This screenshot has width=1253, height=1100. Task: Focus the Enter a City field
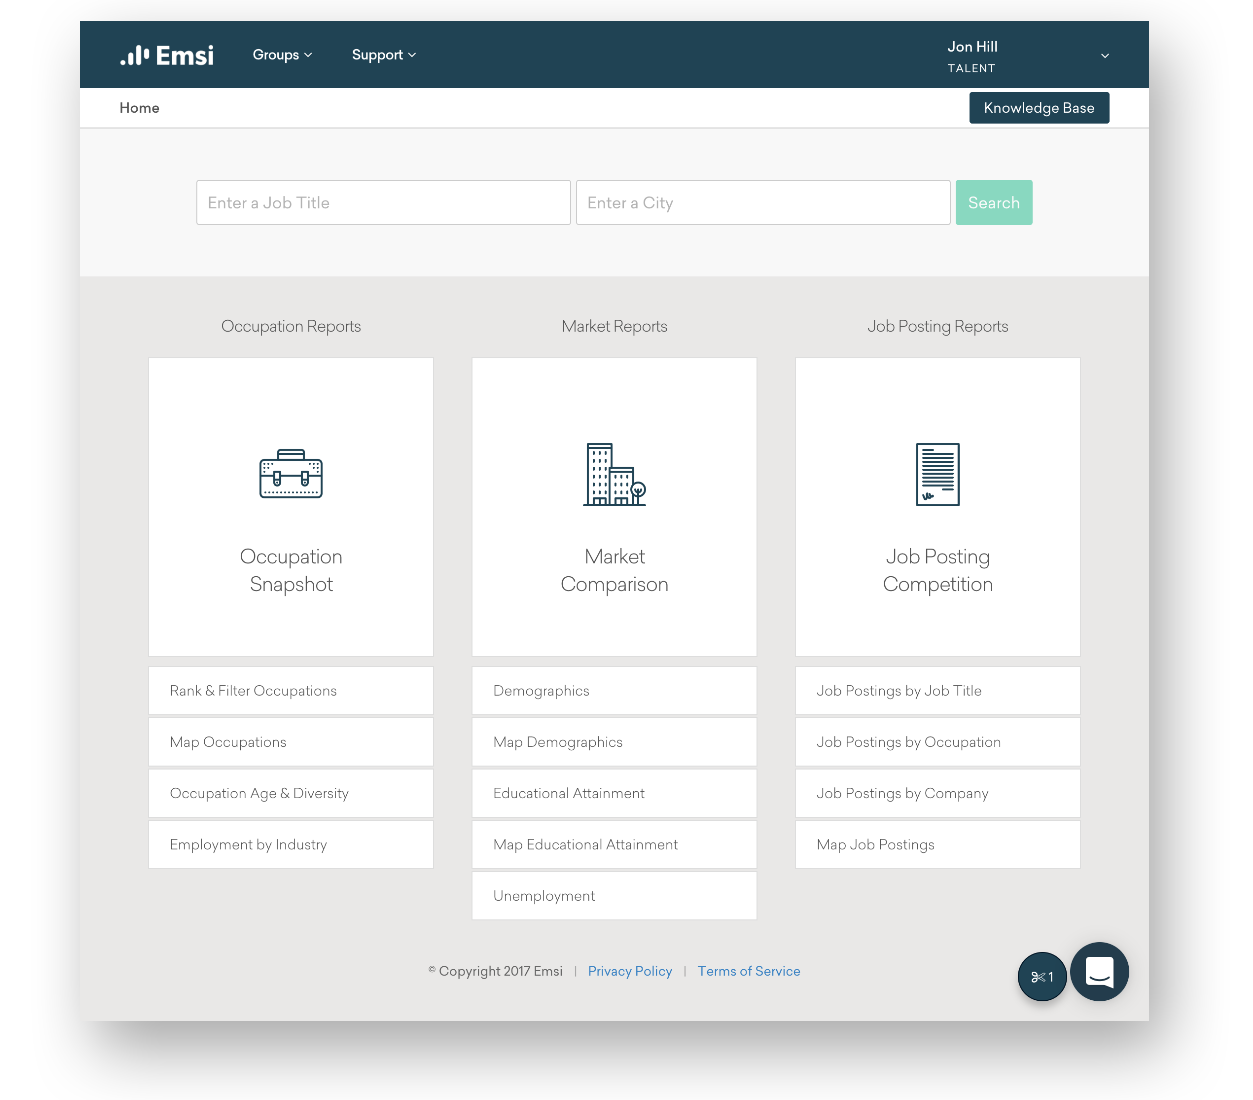(763, 203)
